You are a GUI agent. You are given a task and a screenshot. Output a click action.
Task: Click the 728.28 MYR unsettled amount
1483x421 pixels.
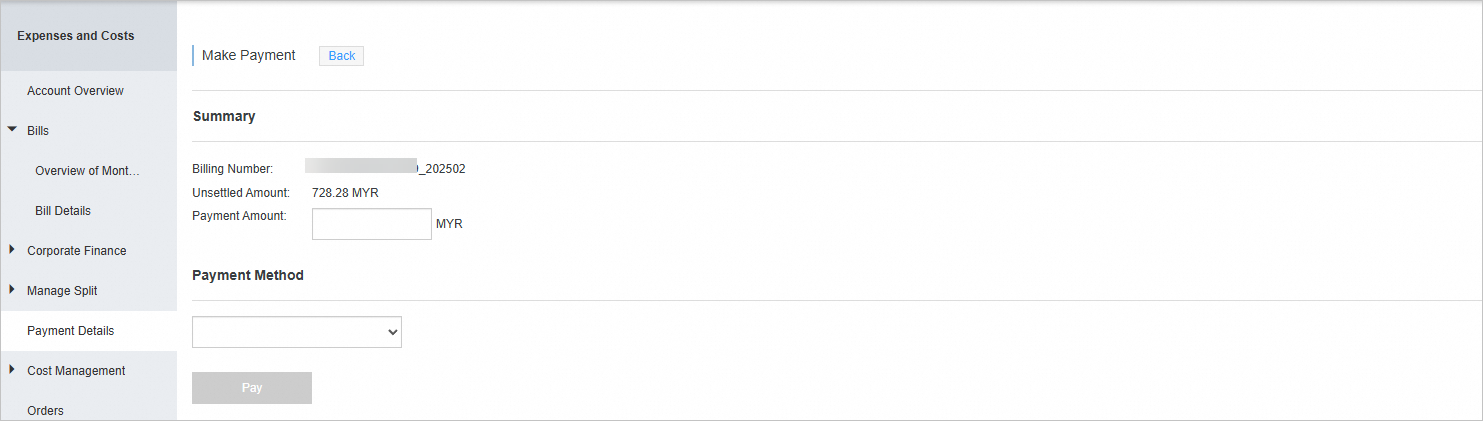pos(345,193)
